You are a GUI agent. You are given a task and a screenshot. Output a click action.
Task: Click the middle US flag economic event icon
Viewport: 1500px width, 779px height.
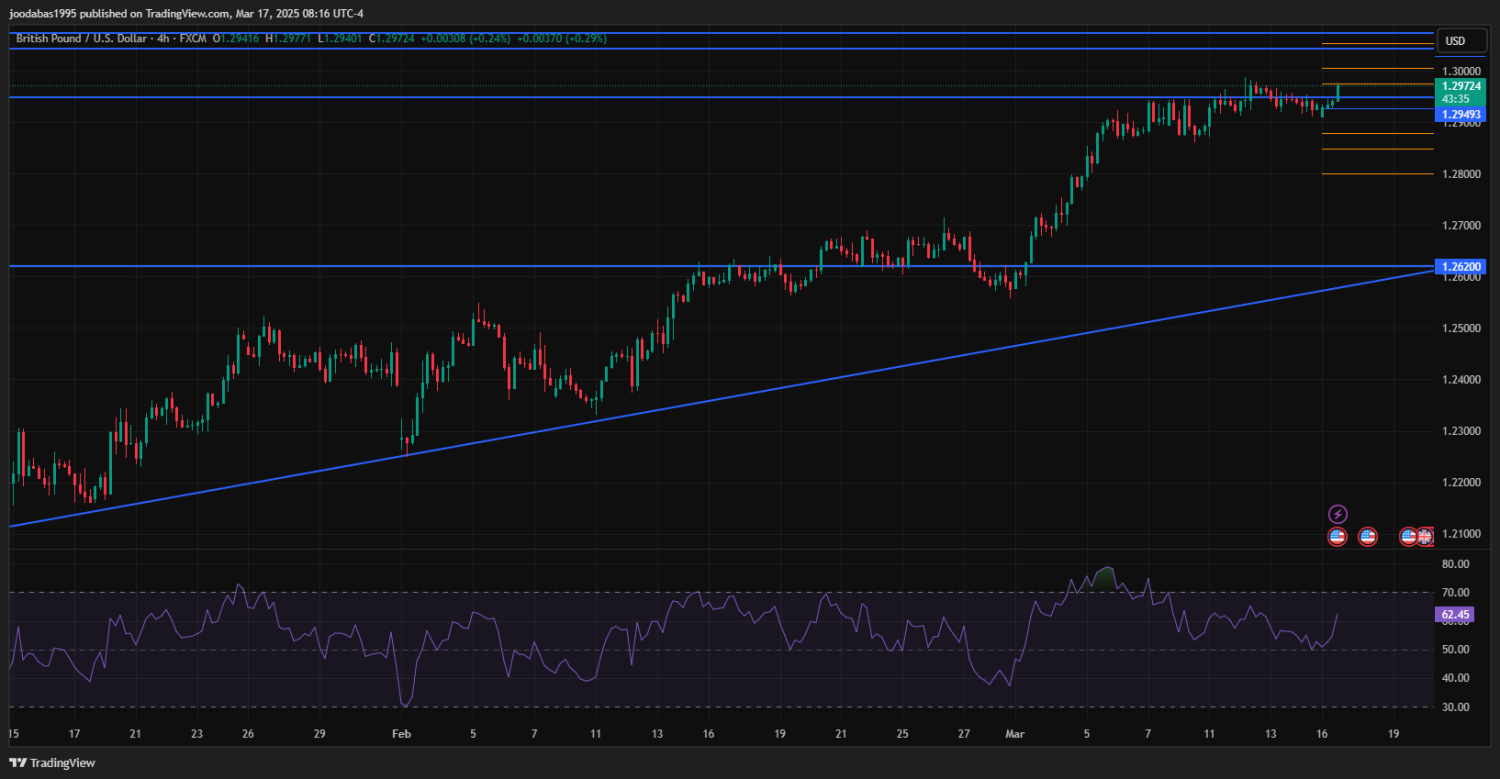1368,537
